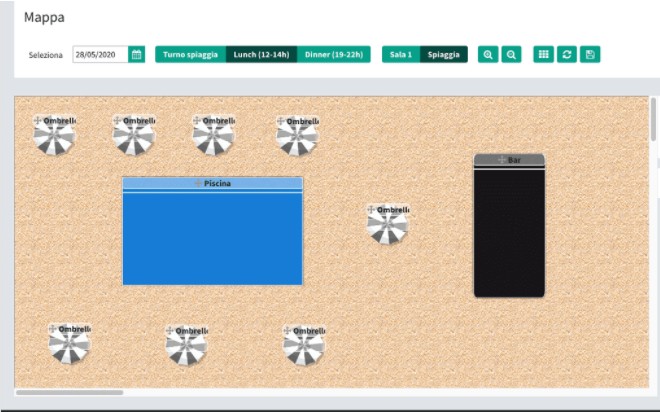Screen dimensions: 660x412
Task: Save the map with floppy icon
Action: point(590,55)
